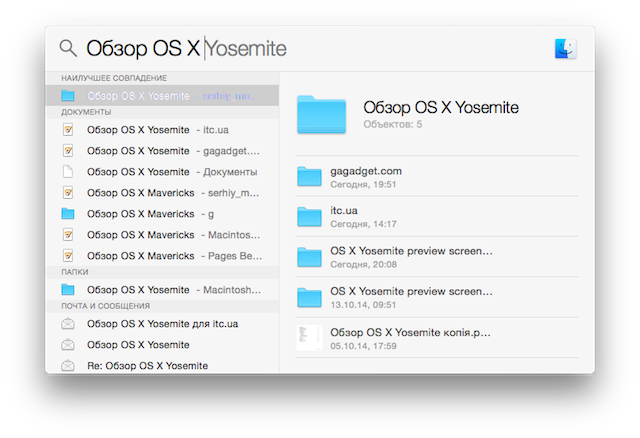Click the Сегодня, 19:51 timestamp
The image size is (640, 438).
pyautogui.click(x=363, y=185)
